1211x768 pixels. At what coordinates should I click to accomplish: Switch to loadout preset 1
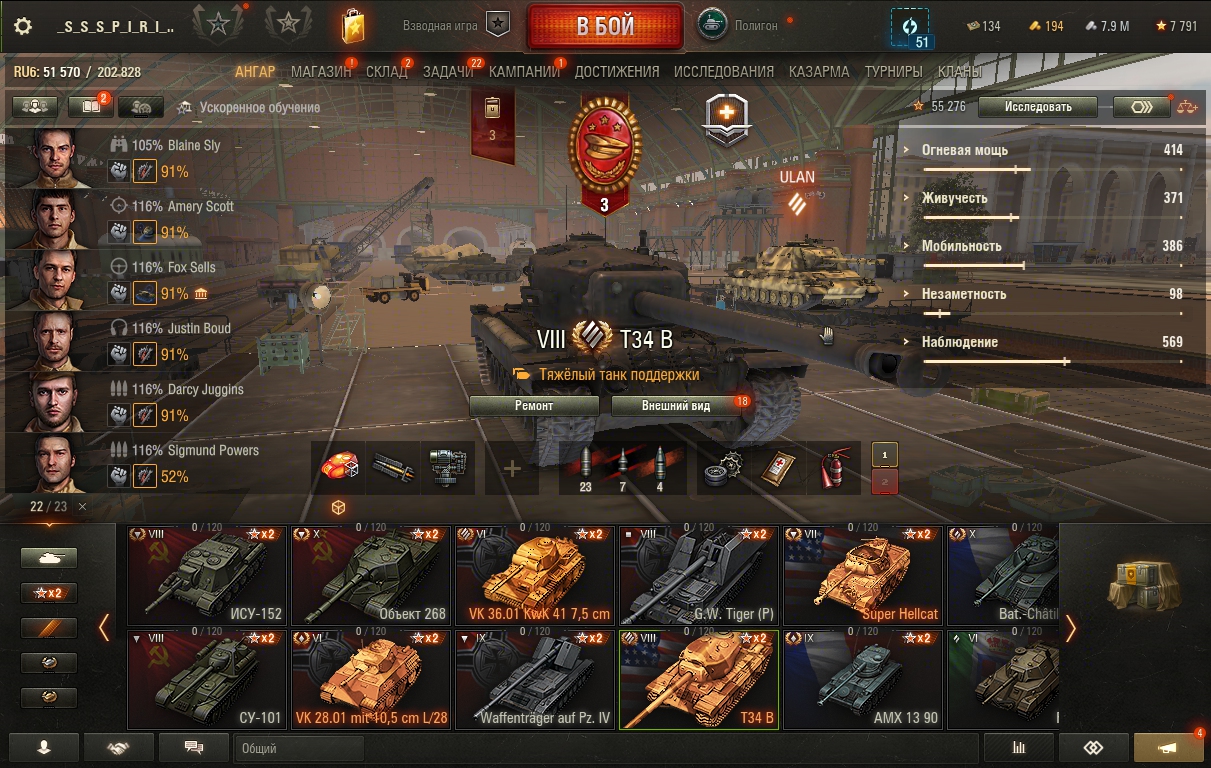point(885,455)
